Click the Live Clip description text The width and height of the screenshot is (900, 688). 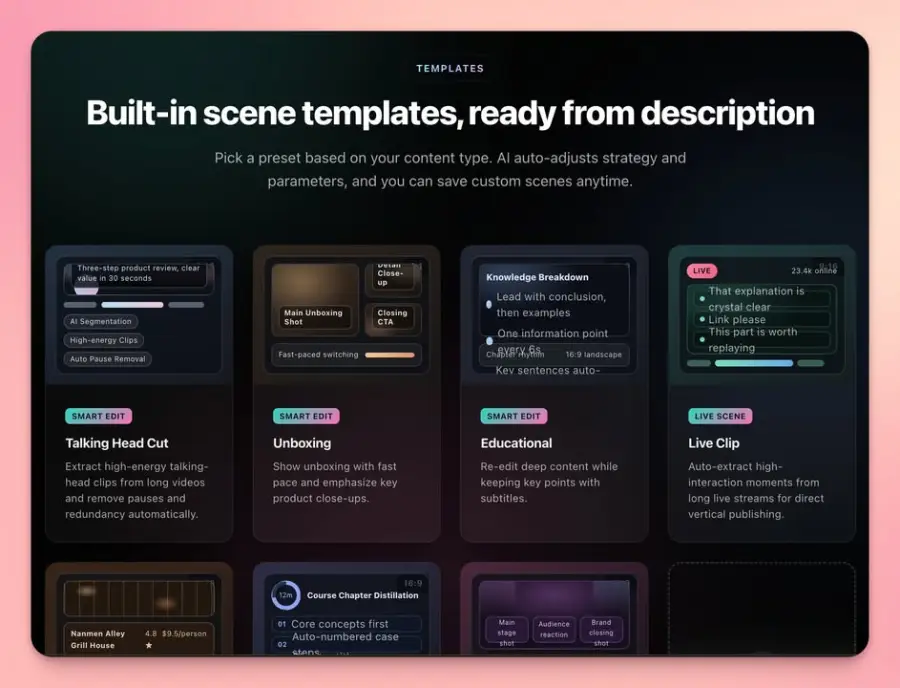click(756, 490)
